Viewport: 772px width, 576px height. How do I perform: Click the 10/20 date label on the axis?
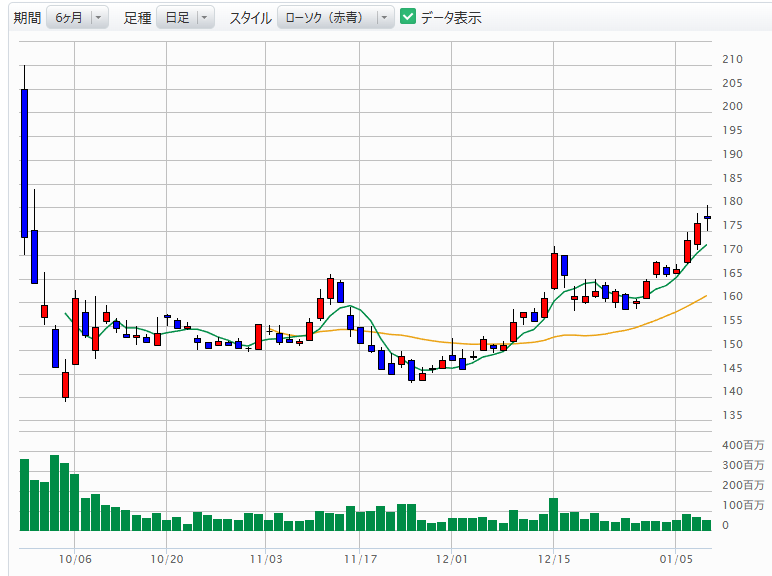(166, 558)
